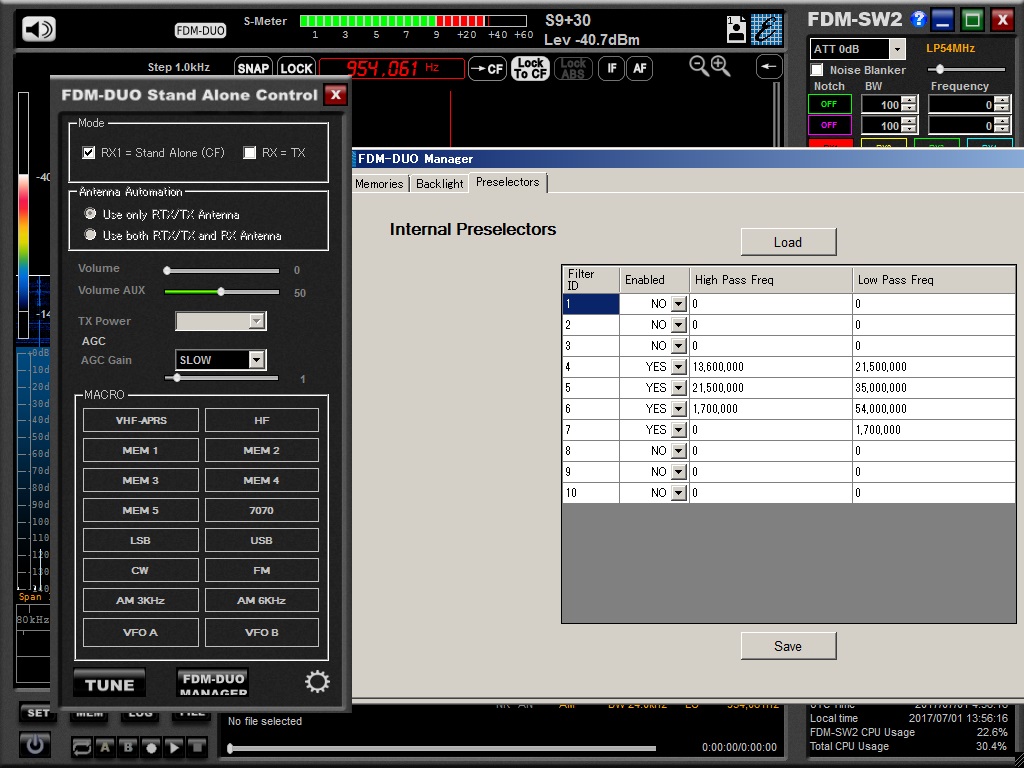Image resolution: width=1024 pixels, height=768 pixels.
Task: Open the Enabled dropdown for filter 1
Action: point(679,304)
